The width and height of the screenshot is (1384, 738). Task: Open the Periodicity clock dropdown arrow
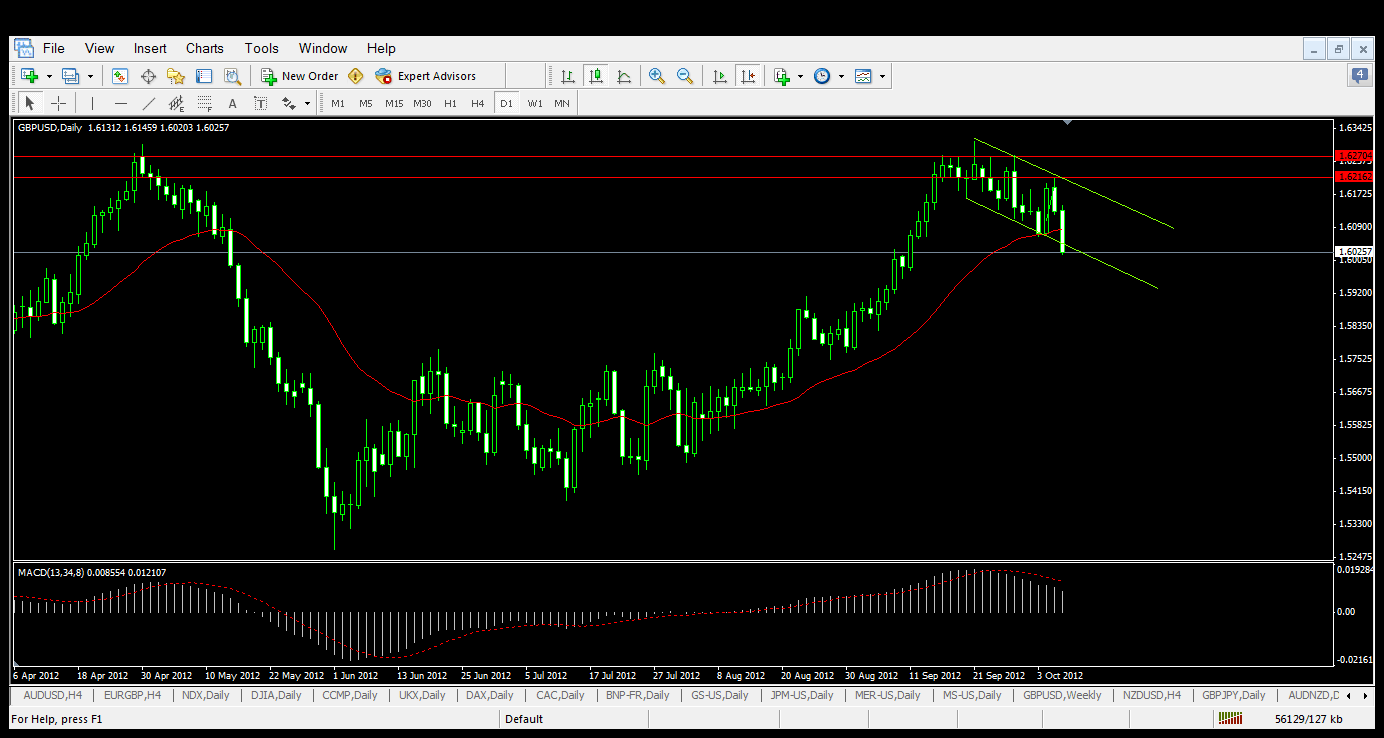(x=841, y=76)
